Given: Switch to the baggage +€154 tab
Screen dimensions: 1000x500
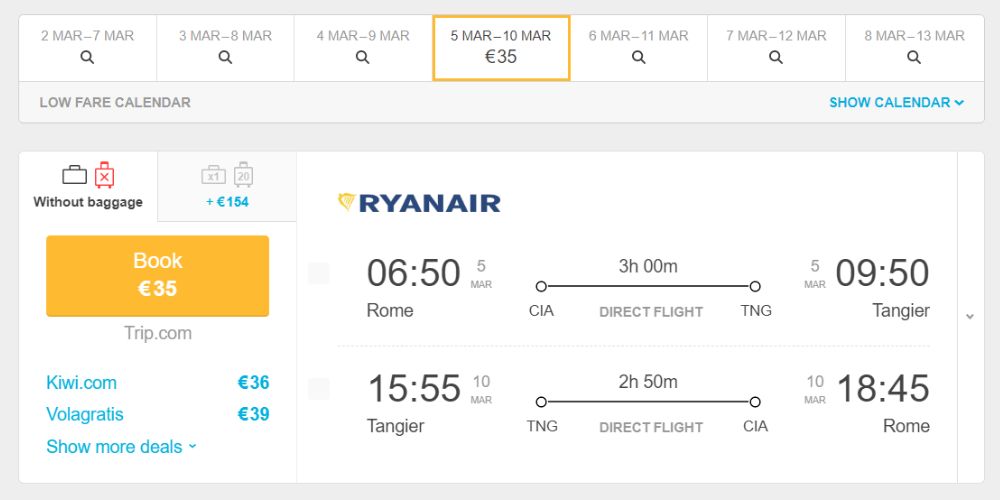Looking at the screenshot, I should click(x=227, y=186).
